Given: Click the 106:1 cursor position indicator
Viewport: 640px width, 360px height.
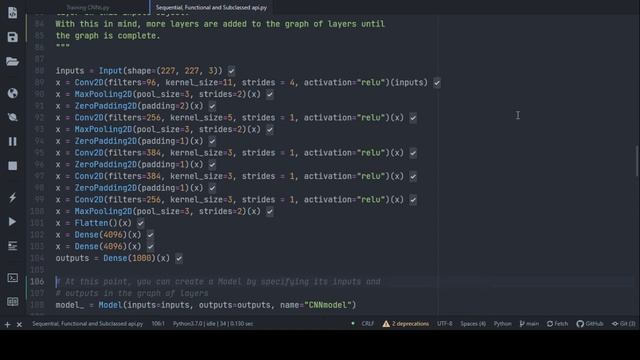Looking at the screenshot, I should (158, 324).
